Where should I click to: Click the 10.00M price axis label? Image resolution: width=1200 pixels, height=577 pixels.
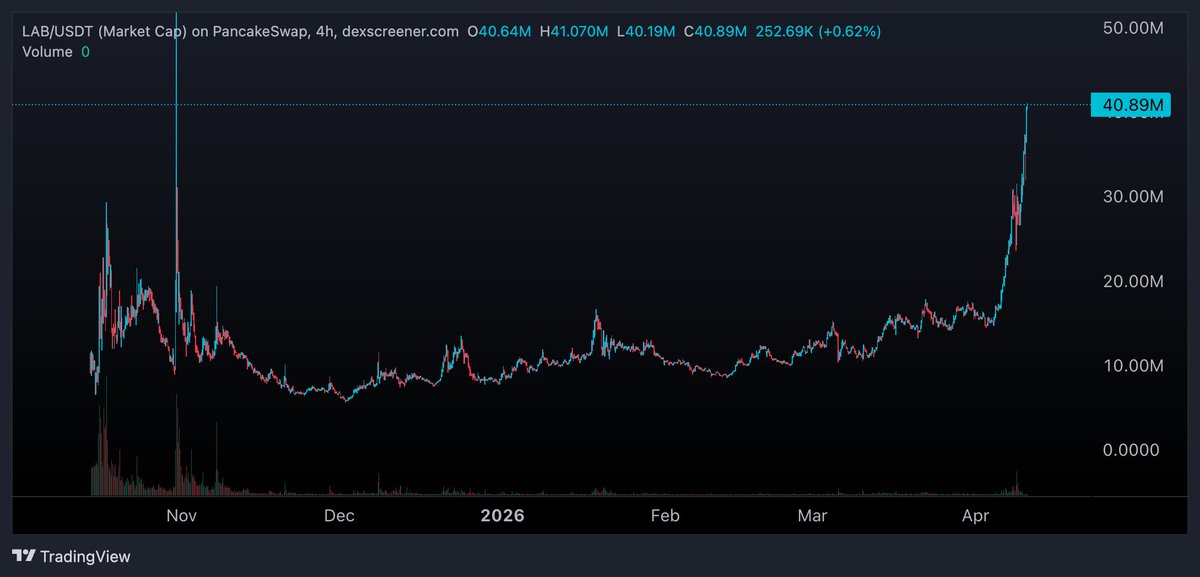pos(1132,366)
